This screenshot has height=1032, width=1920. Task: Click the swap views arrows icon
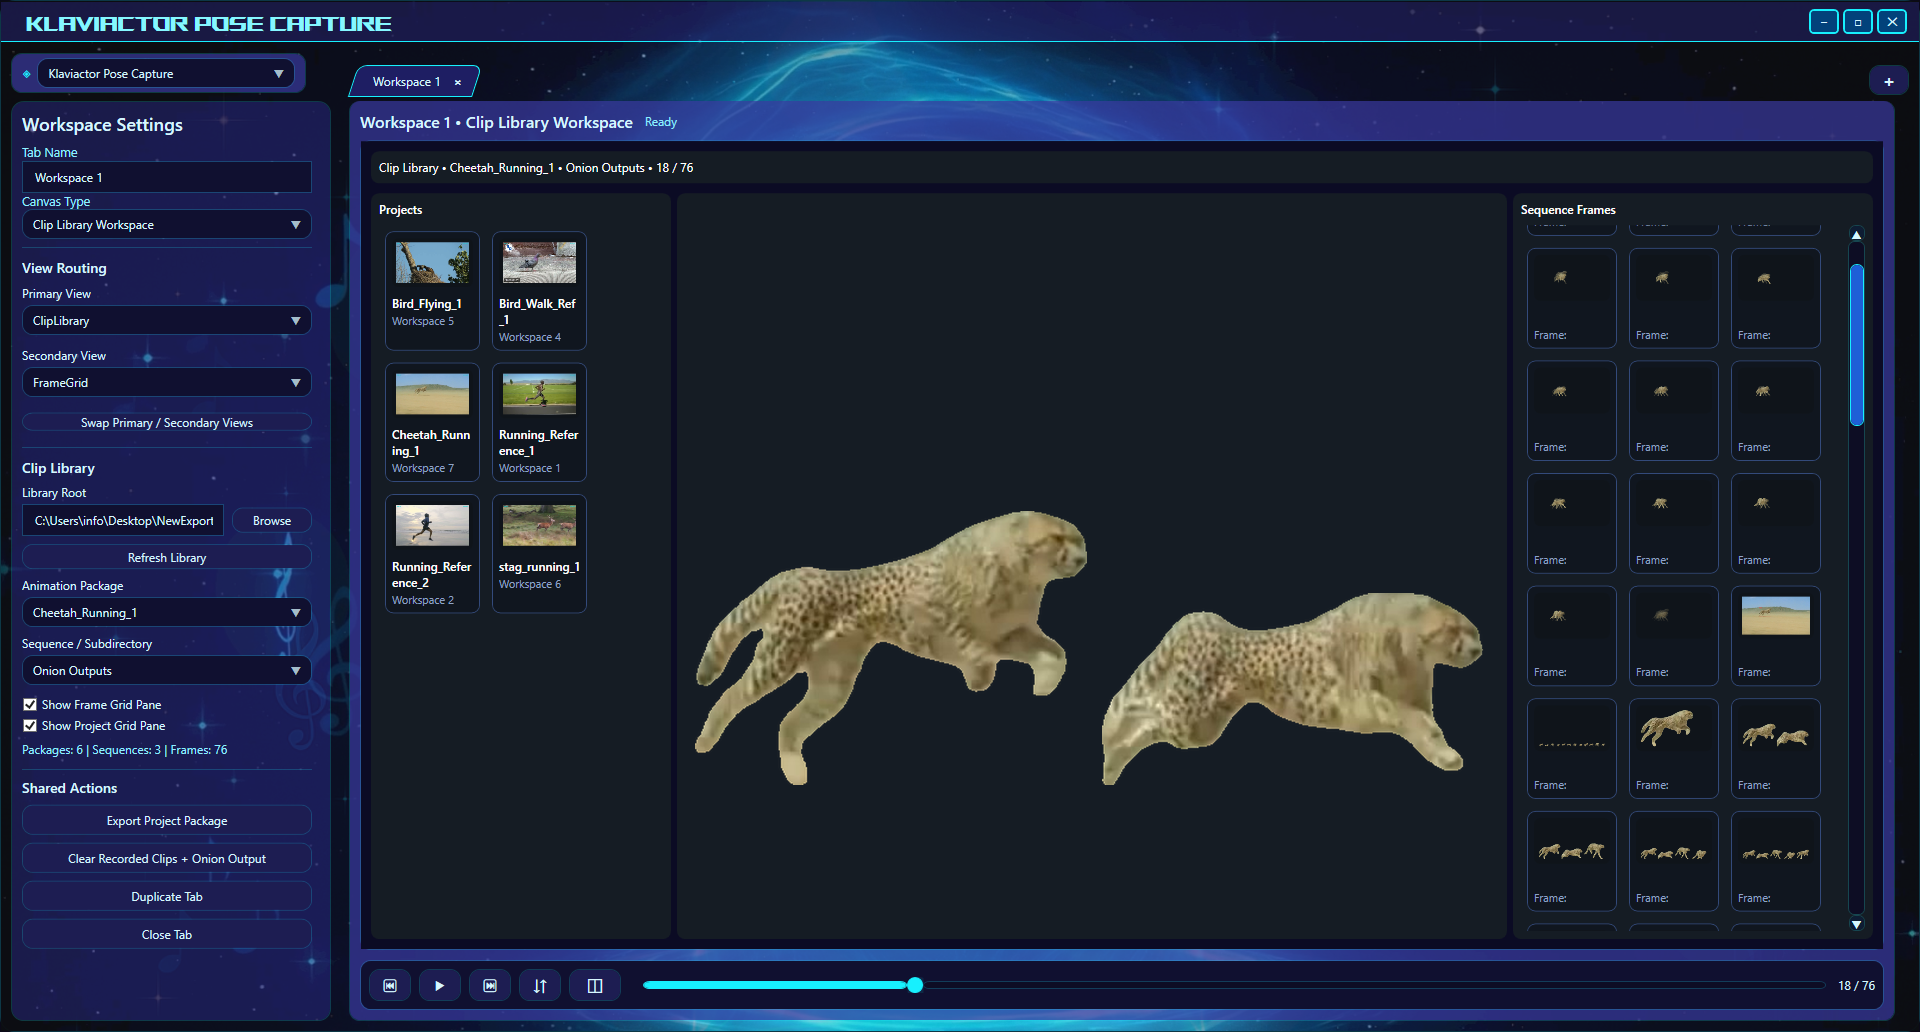coord(540,986)
